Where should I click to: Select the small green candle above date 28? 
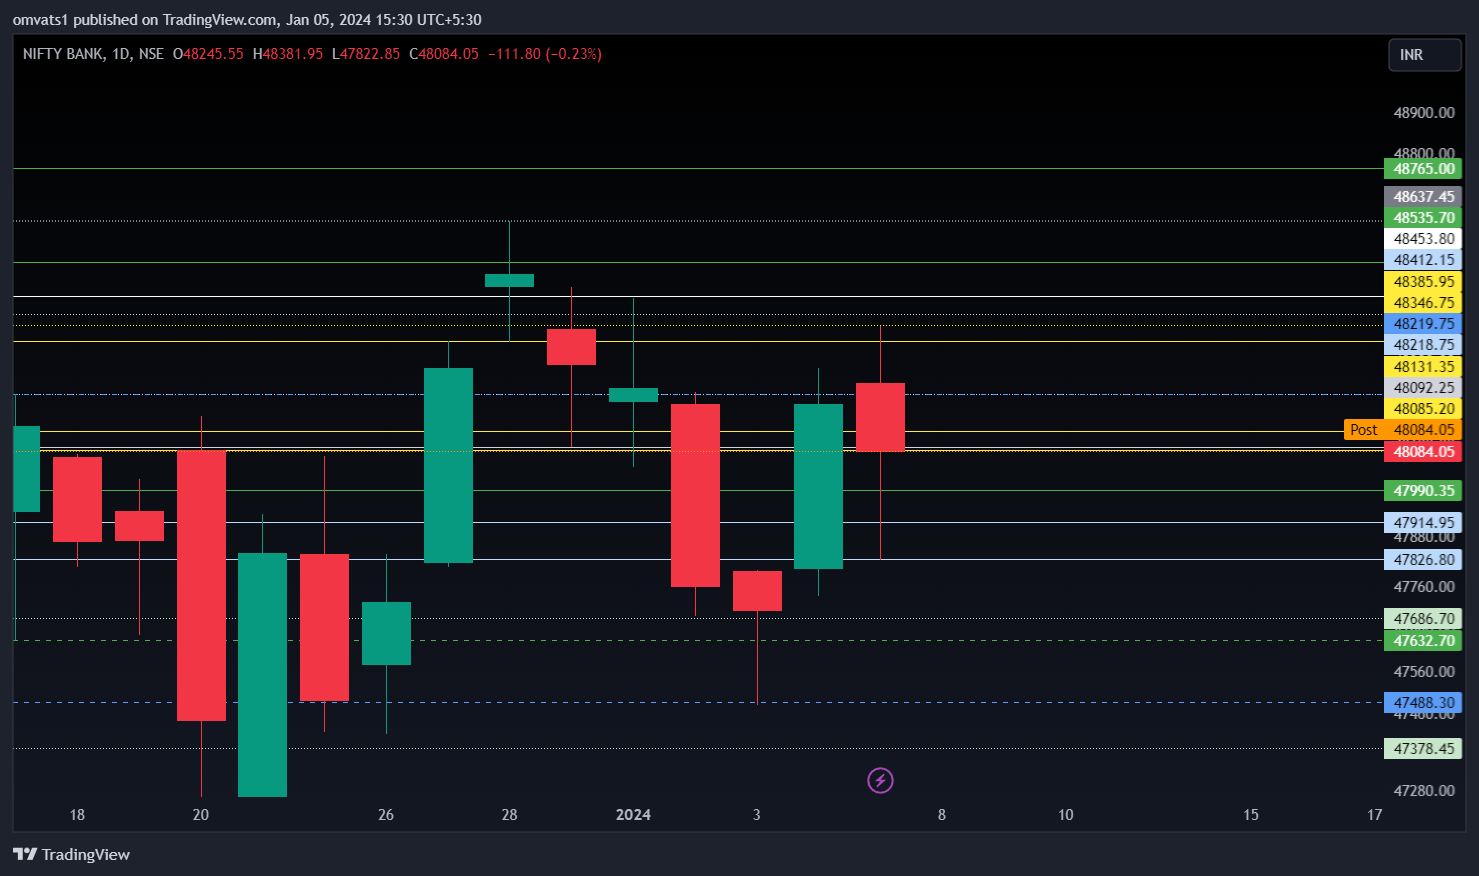click(x=509, y=280)
